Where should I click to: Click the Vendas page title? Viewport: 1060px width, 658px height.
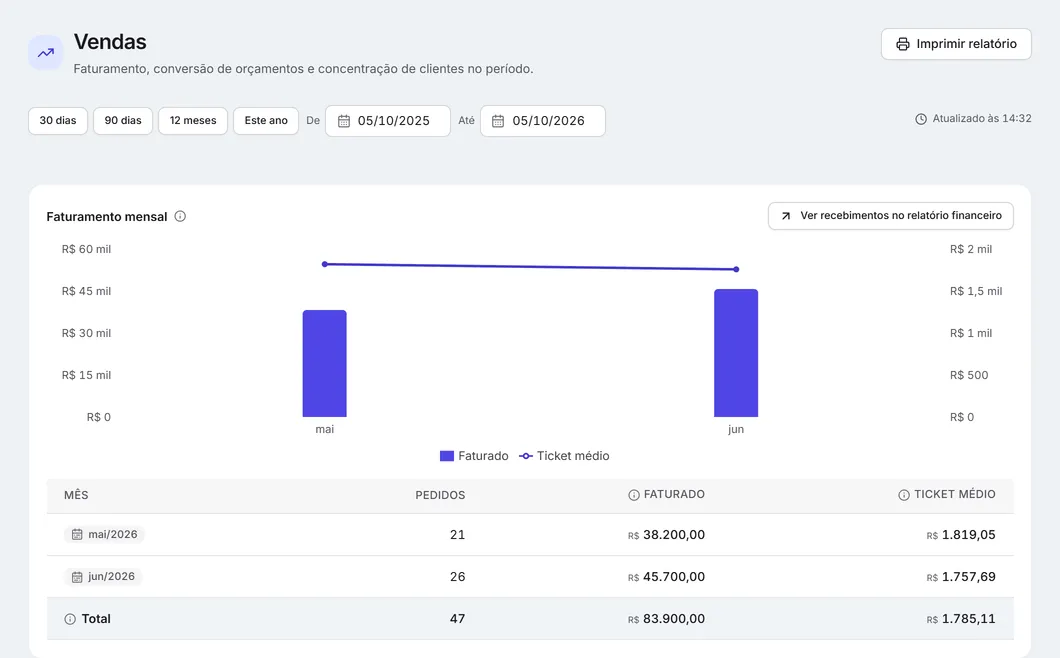tap(110, 42)
